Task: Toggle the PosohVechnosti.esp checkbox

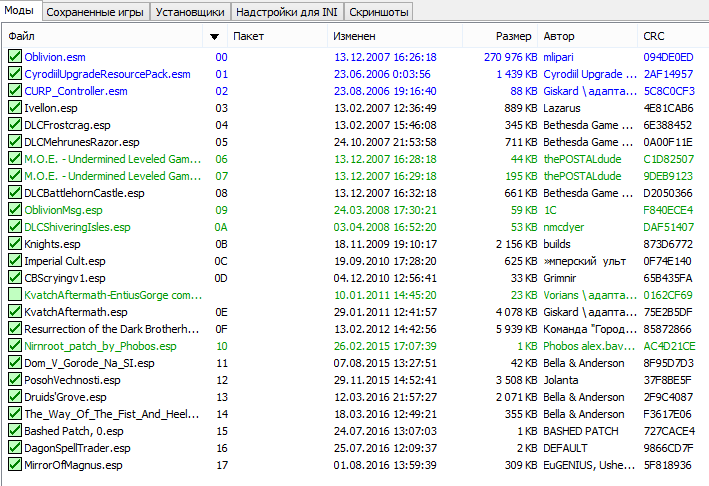Action: pos(15,379)
